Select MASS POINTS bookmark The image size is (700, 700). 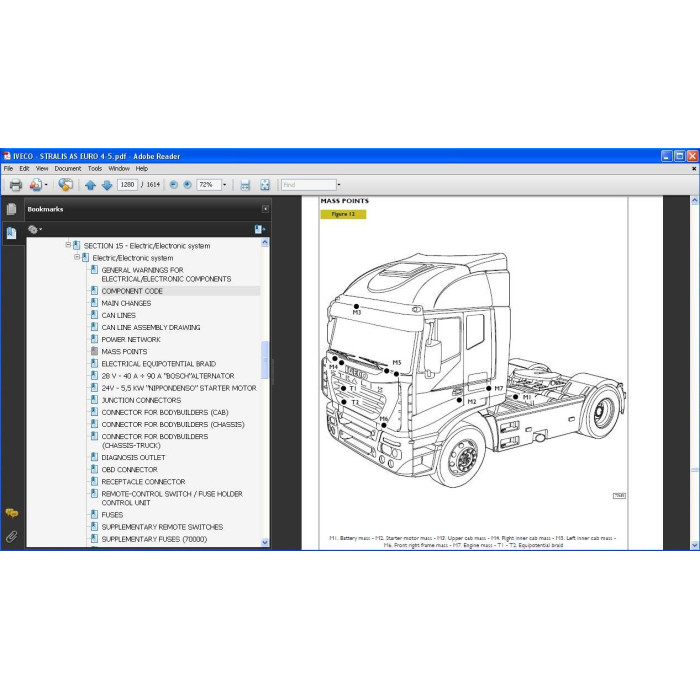(x=124, y=352)
